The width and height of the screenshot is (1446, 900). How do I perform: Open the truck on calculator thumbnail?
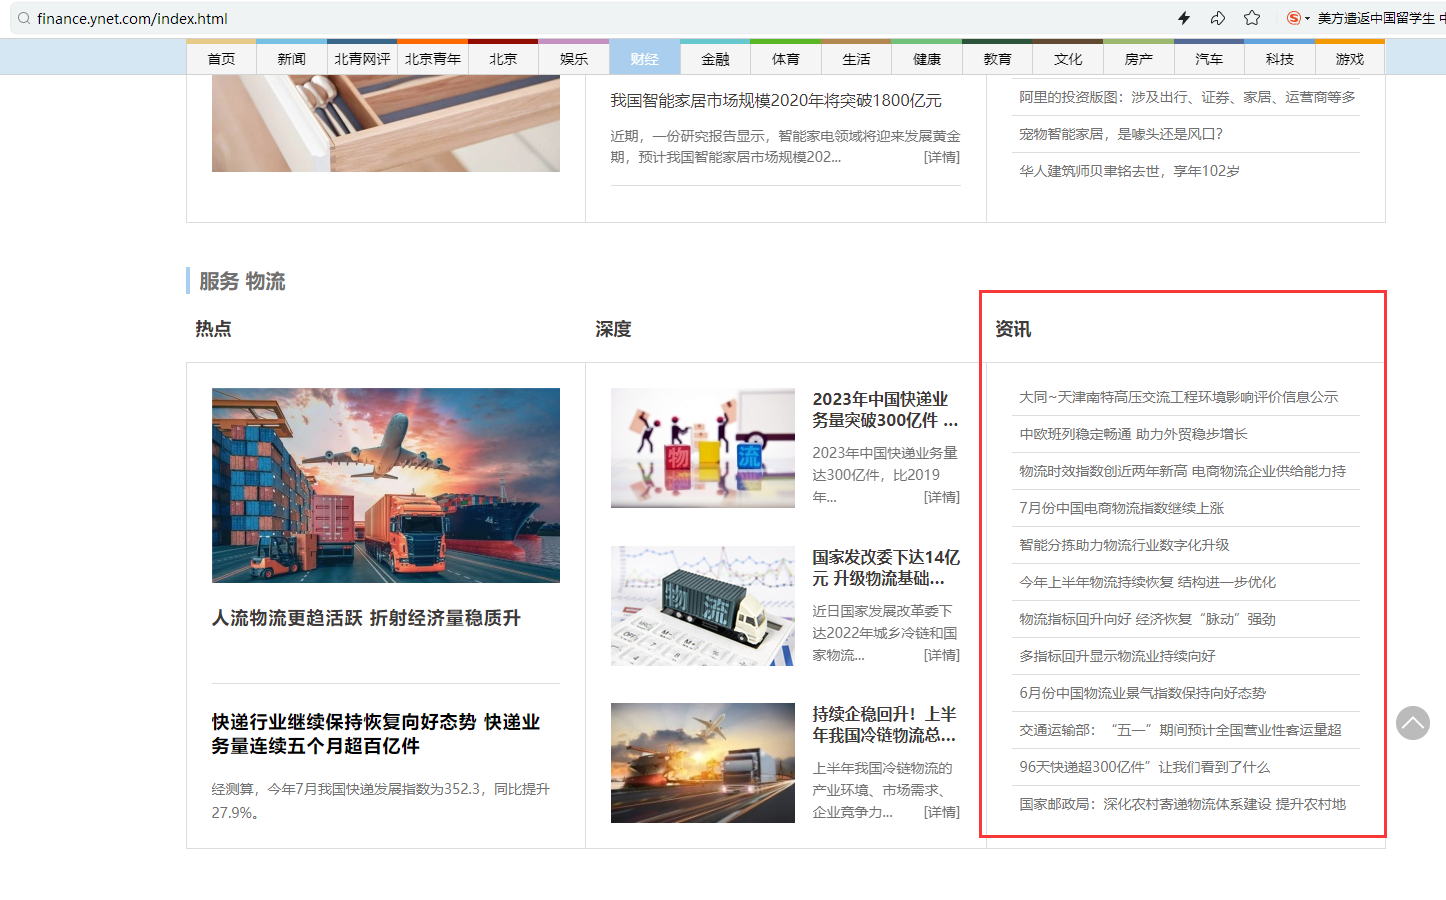pos(703,606)
